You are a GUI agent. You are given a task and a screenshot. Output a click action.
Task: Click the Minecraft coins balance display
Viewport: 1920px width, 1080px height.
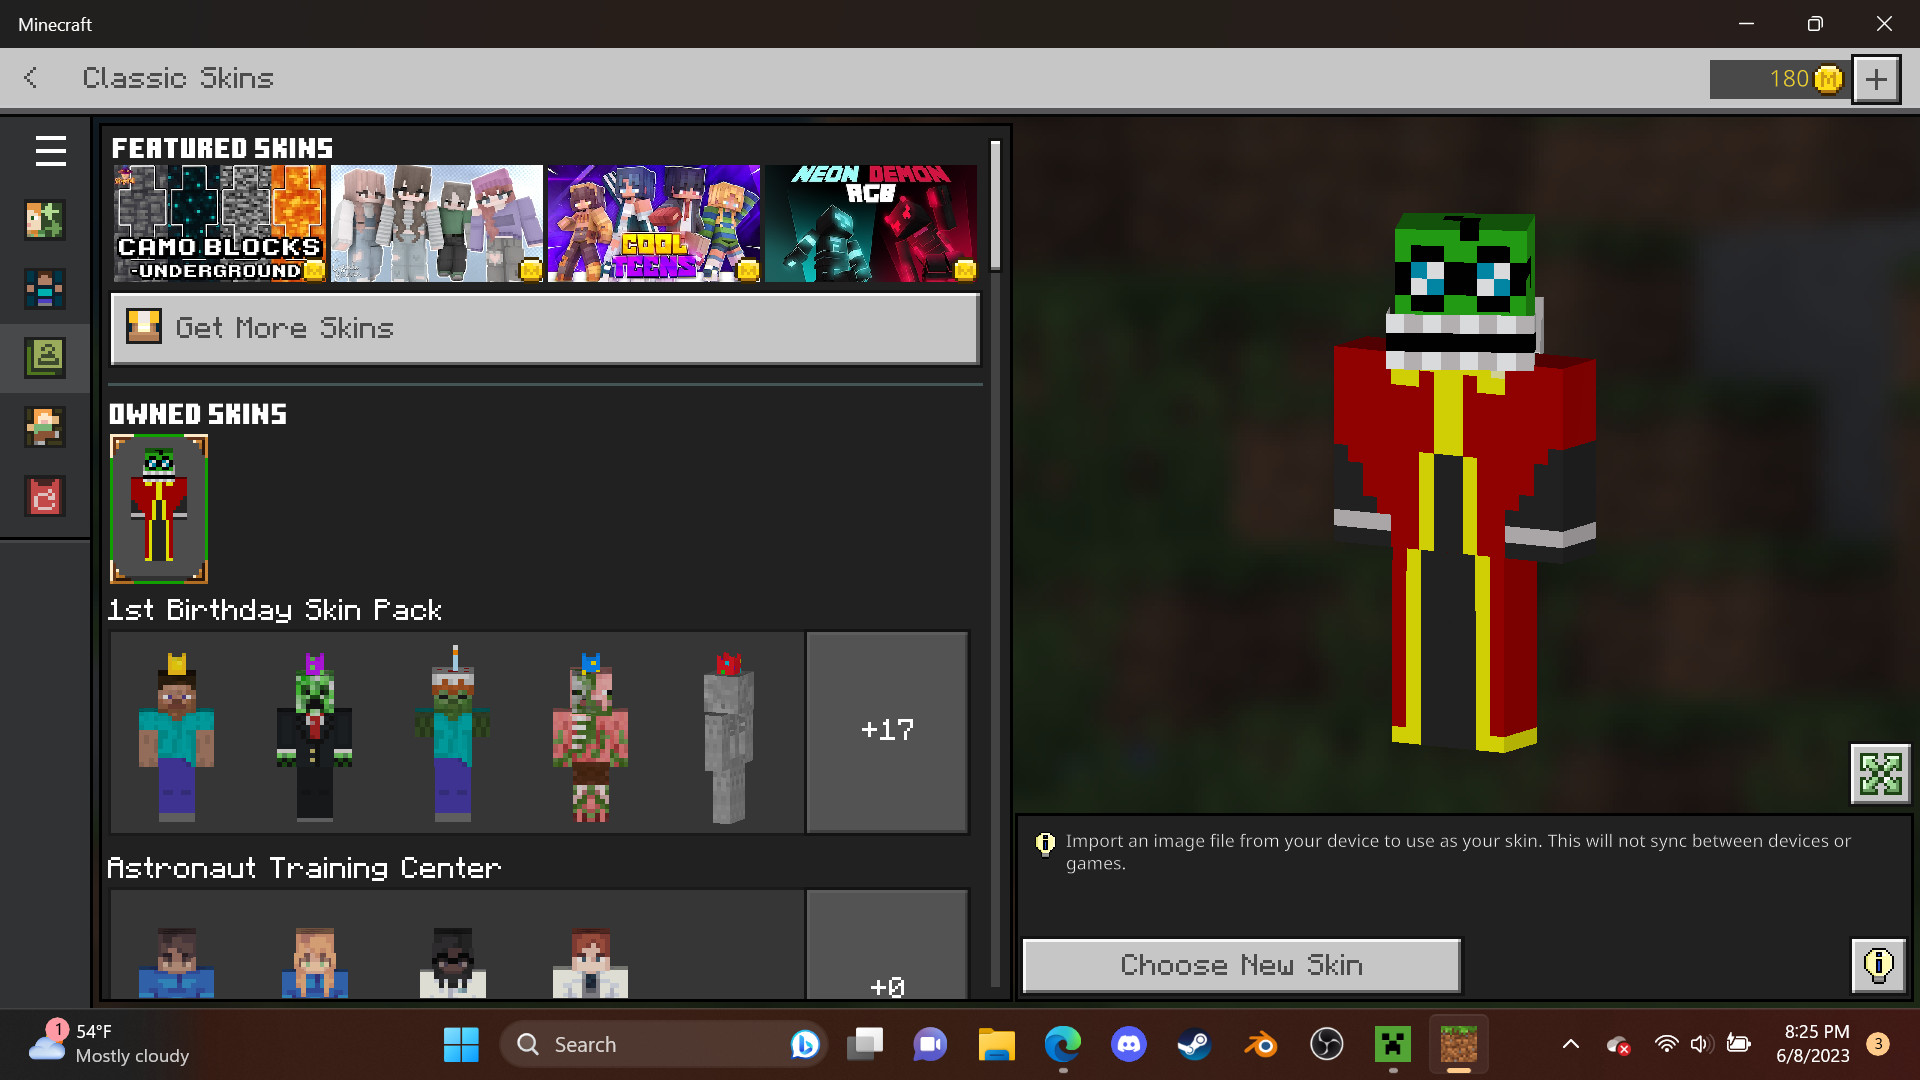pyautogui.click(x=1780, y=78)
